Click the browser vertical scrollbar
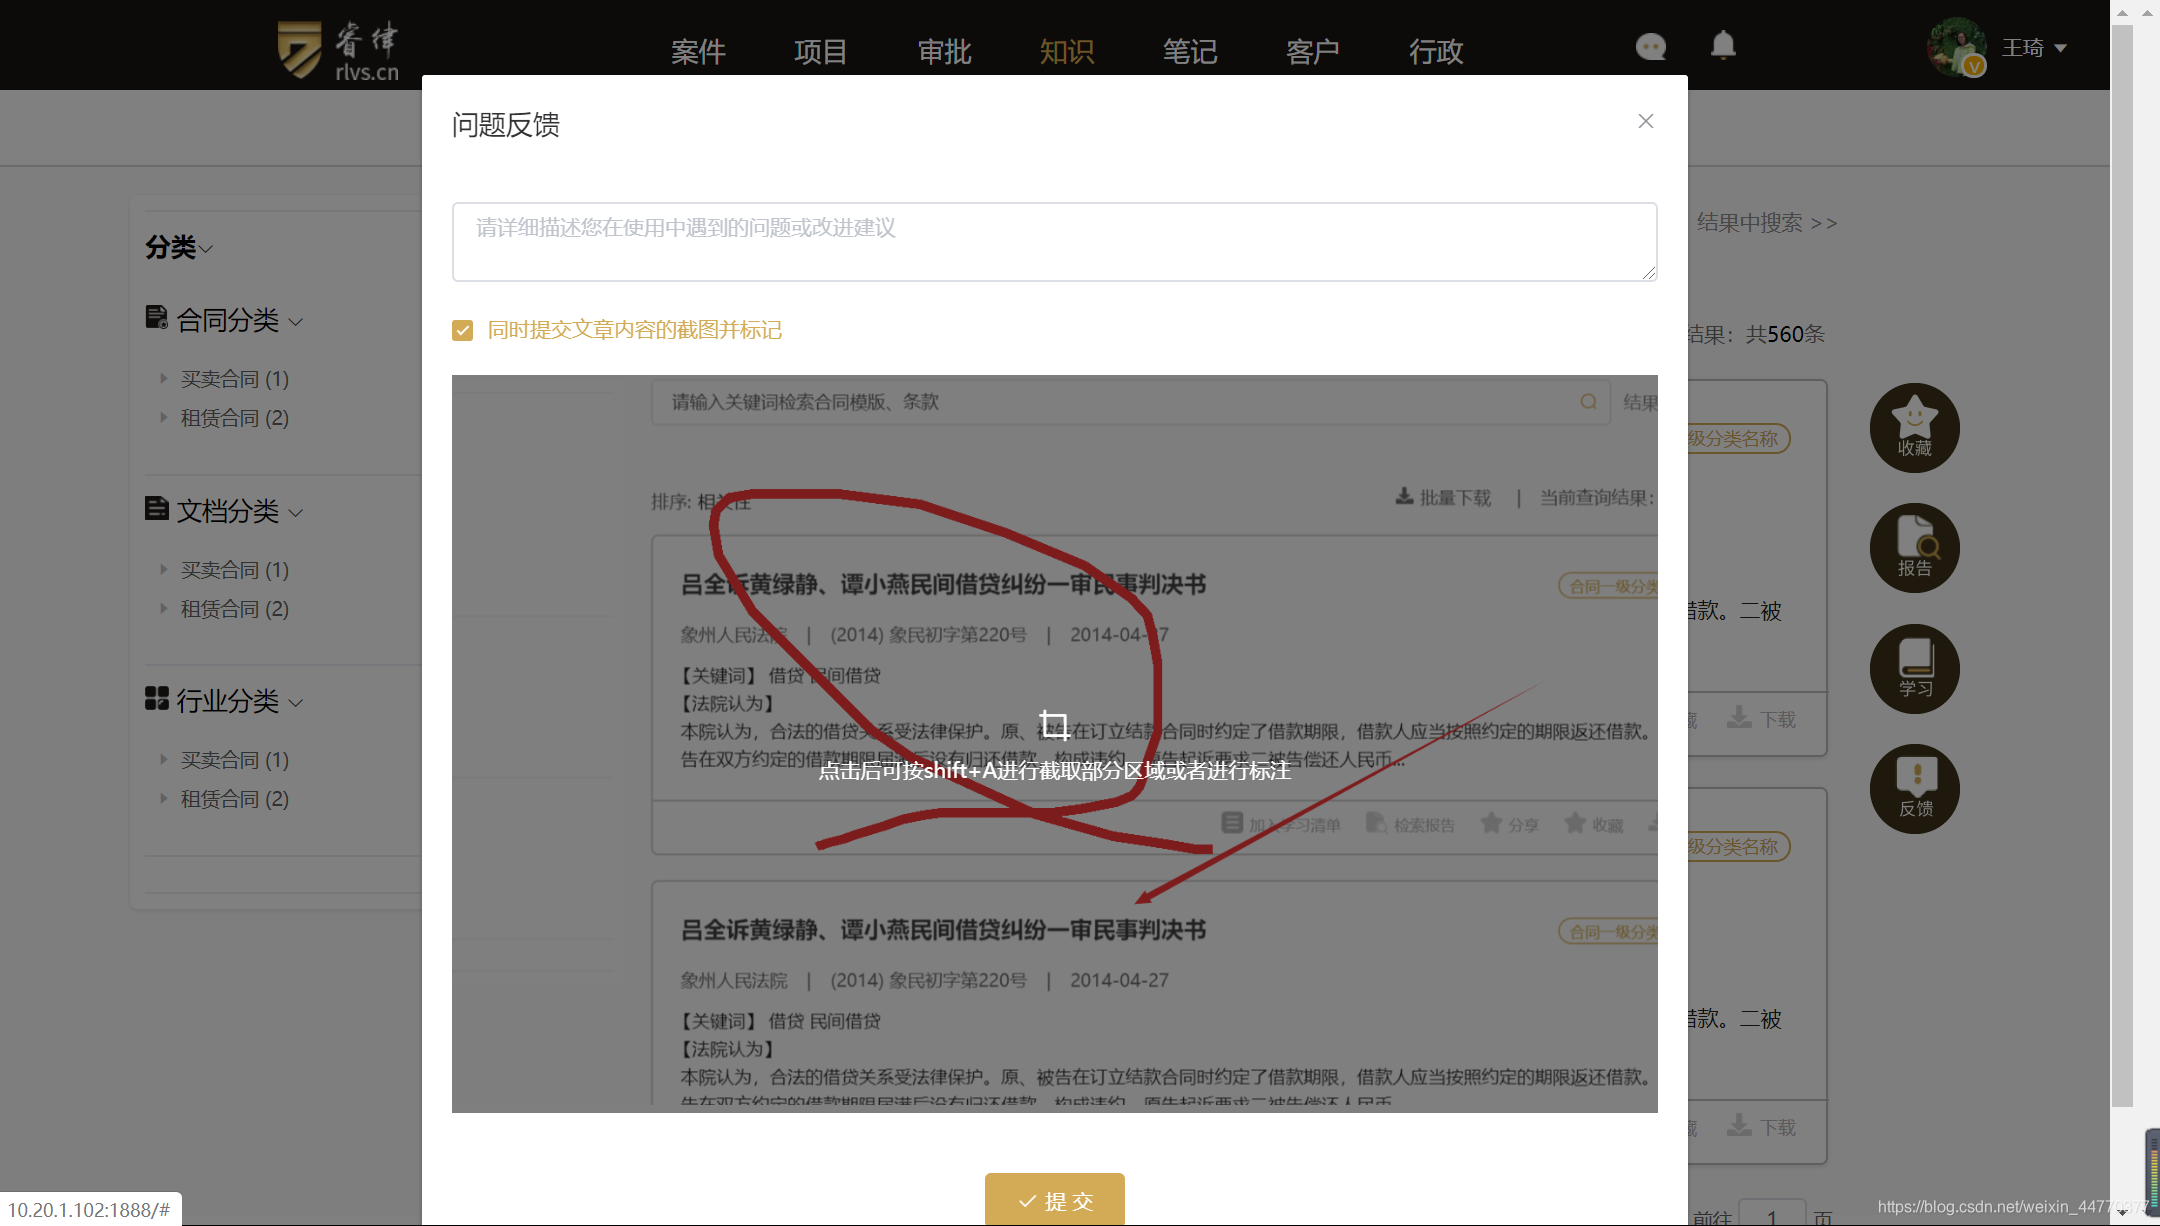Viewport: 2160px width, 1226px height. pyautogui.click(x=2122, y=565)
